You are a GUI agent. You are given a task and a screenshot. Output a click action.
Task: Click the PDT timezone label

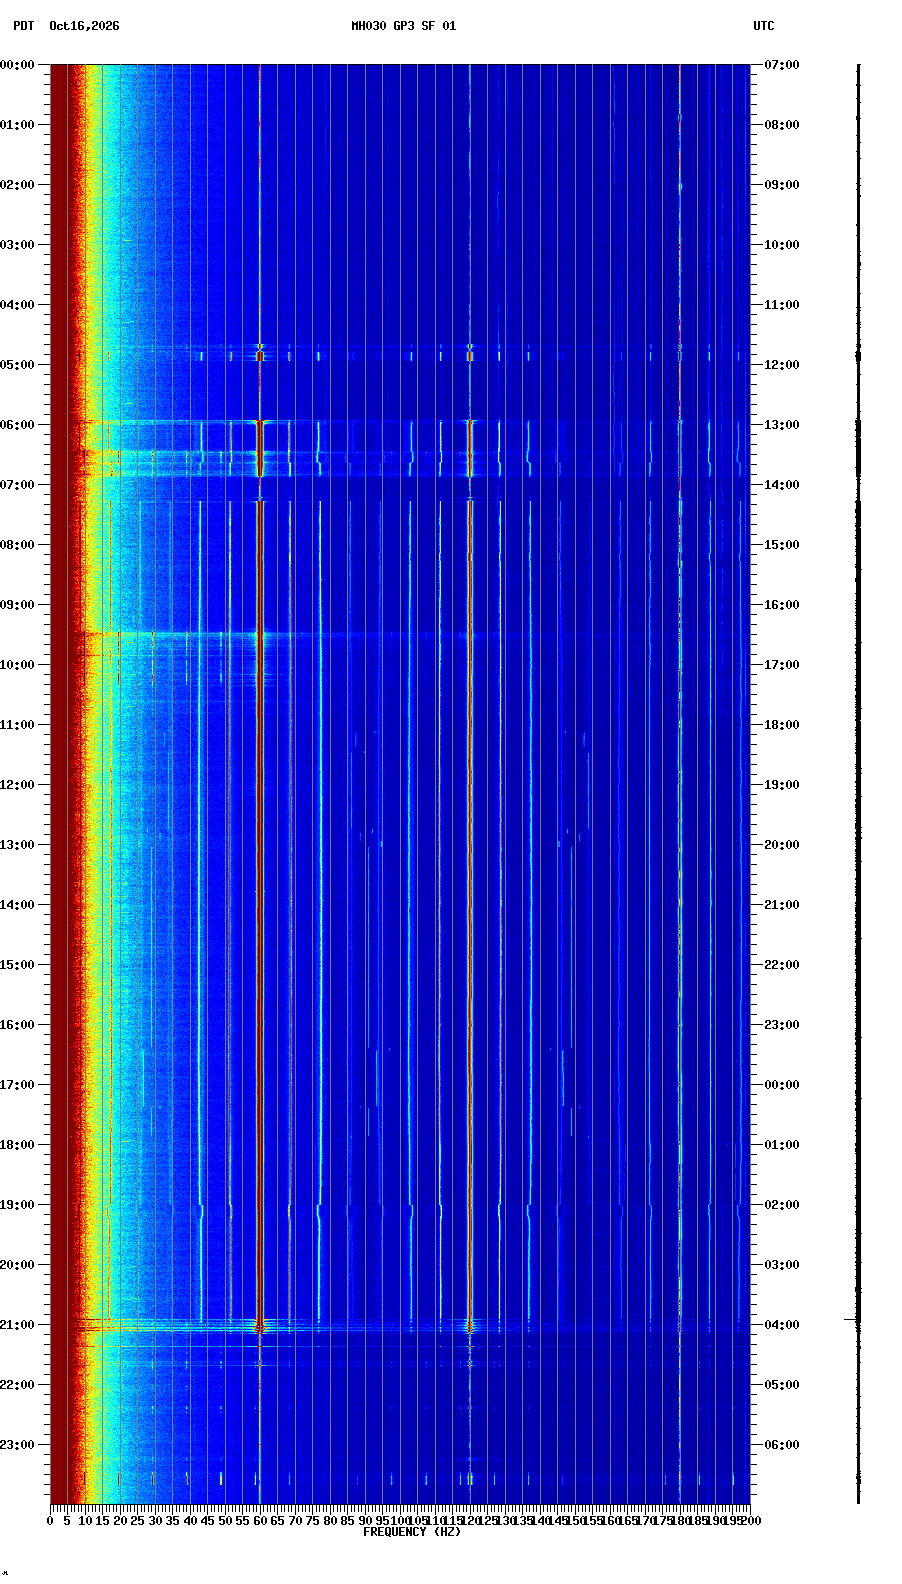23,26
